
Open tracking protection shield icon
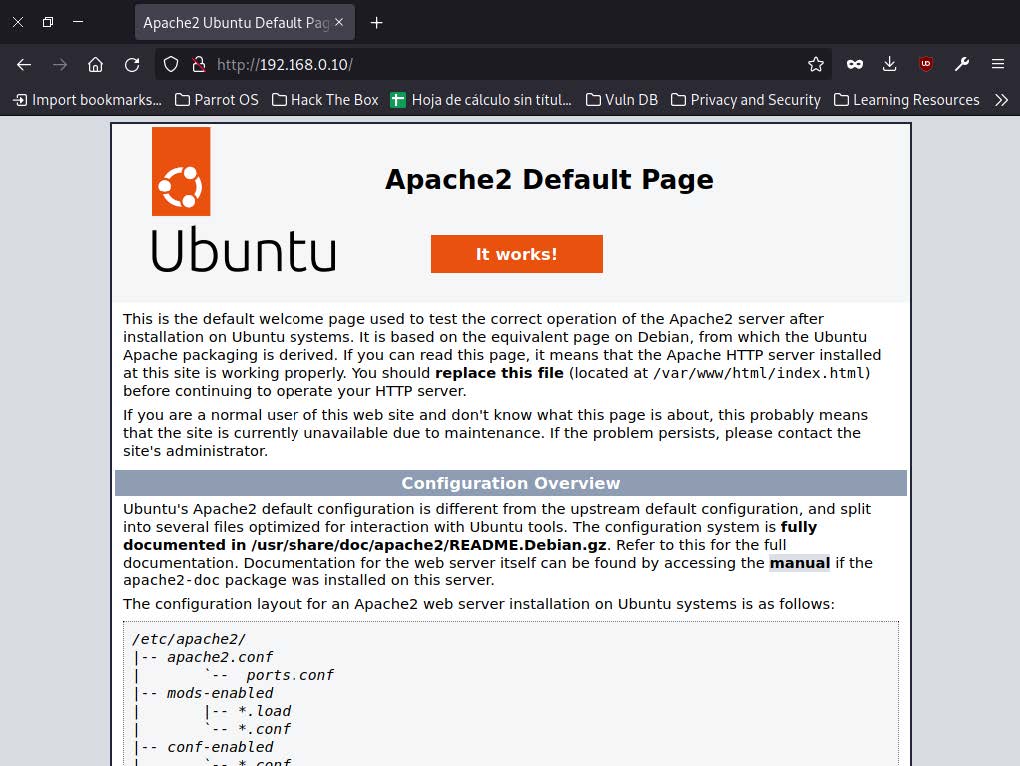coord(170,64)
